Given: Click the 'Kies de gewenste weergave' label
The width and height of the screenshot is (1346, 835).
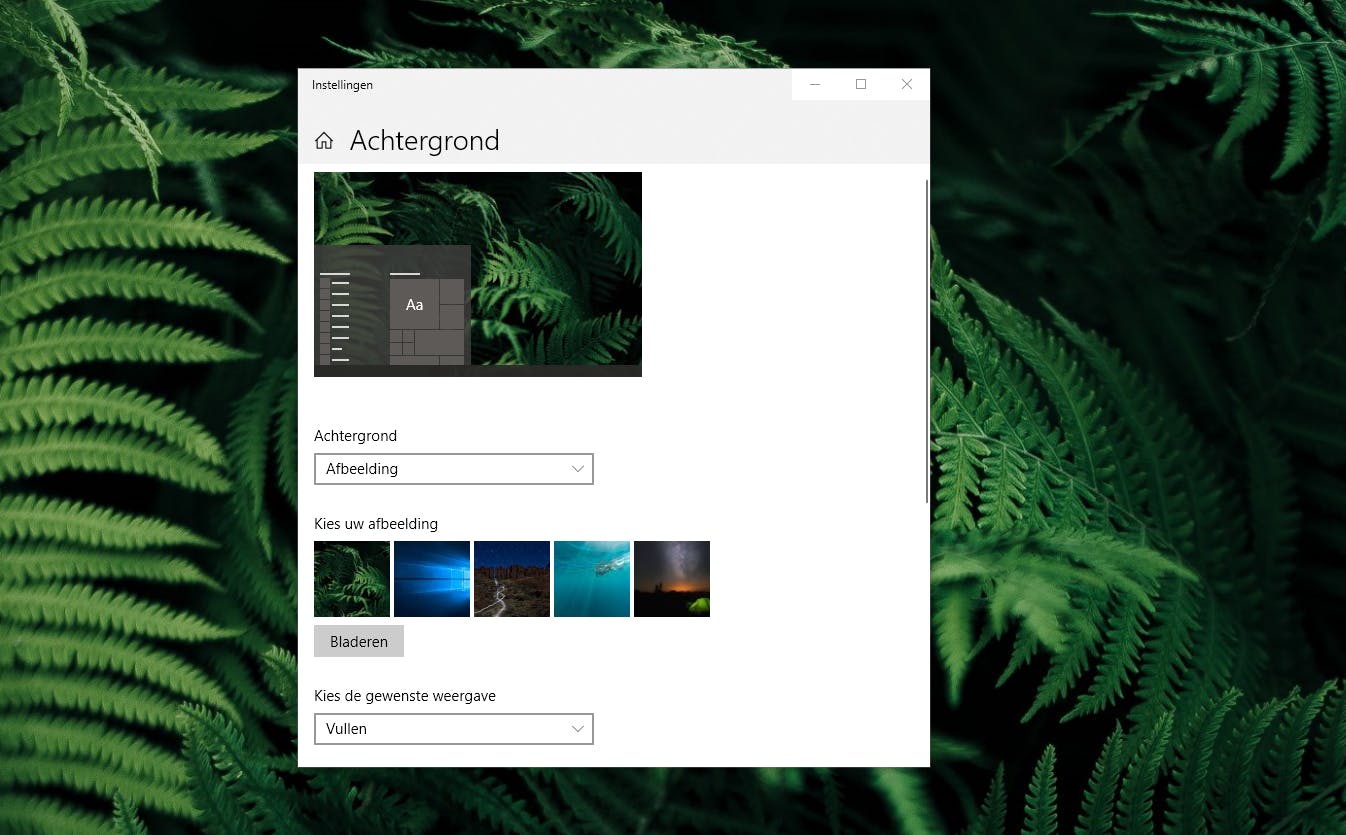Looking at the screenshot, I should coord(405,696).
